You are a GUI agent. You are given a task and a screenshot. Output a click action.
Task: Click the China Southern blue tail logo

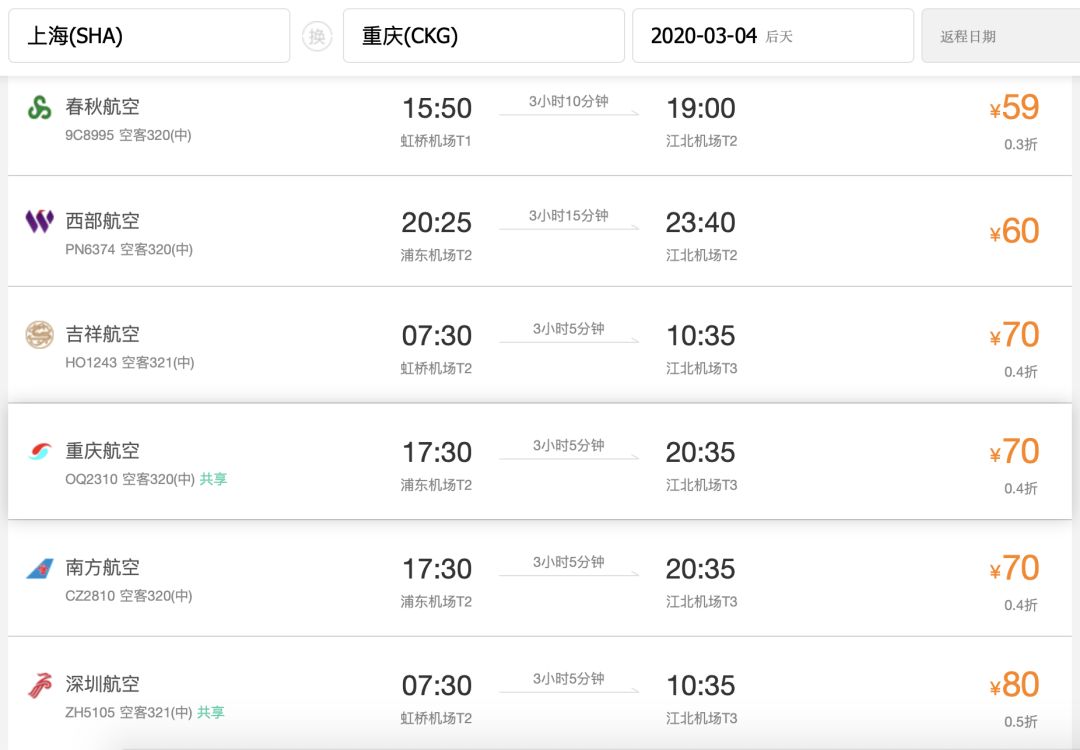tap(39, 569)
